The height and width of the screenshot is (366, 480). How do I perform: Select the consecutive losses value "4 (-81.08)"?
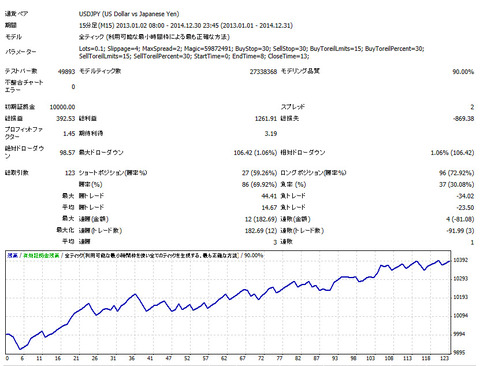pos(460,219)
